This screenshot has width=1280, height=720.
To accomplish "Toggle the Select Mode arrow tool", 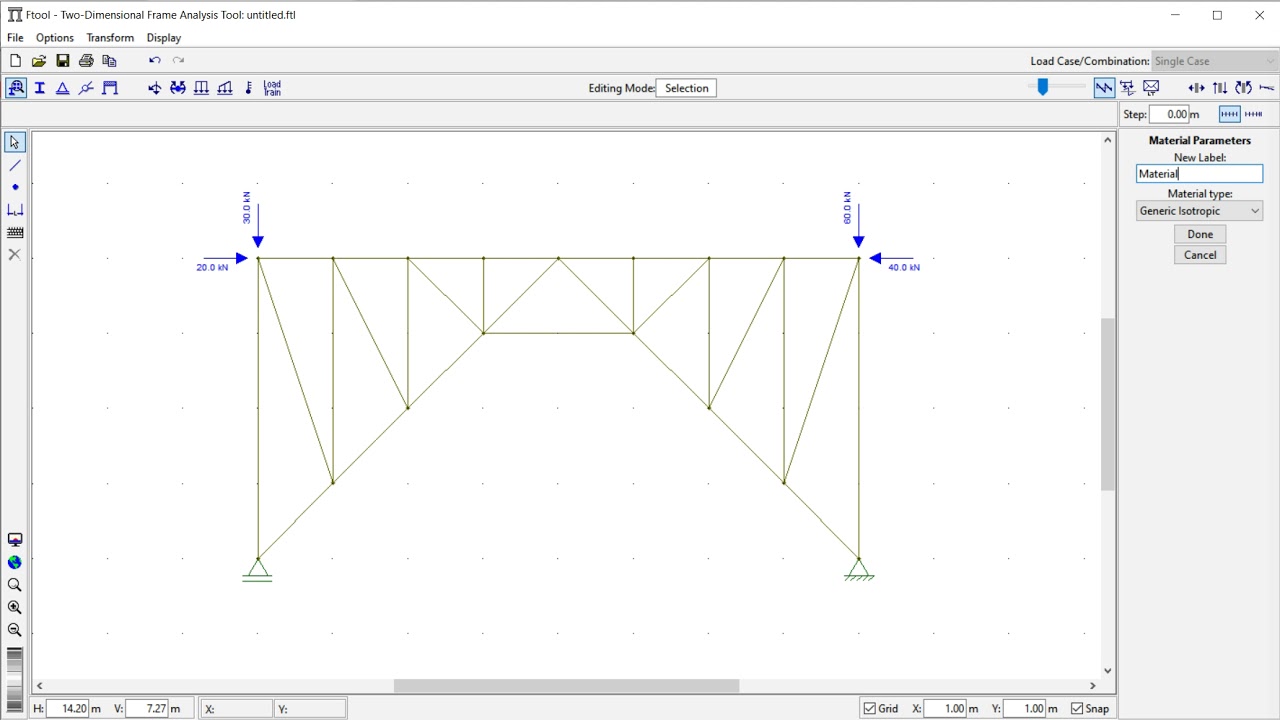I will (x=15, y=142).
